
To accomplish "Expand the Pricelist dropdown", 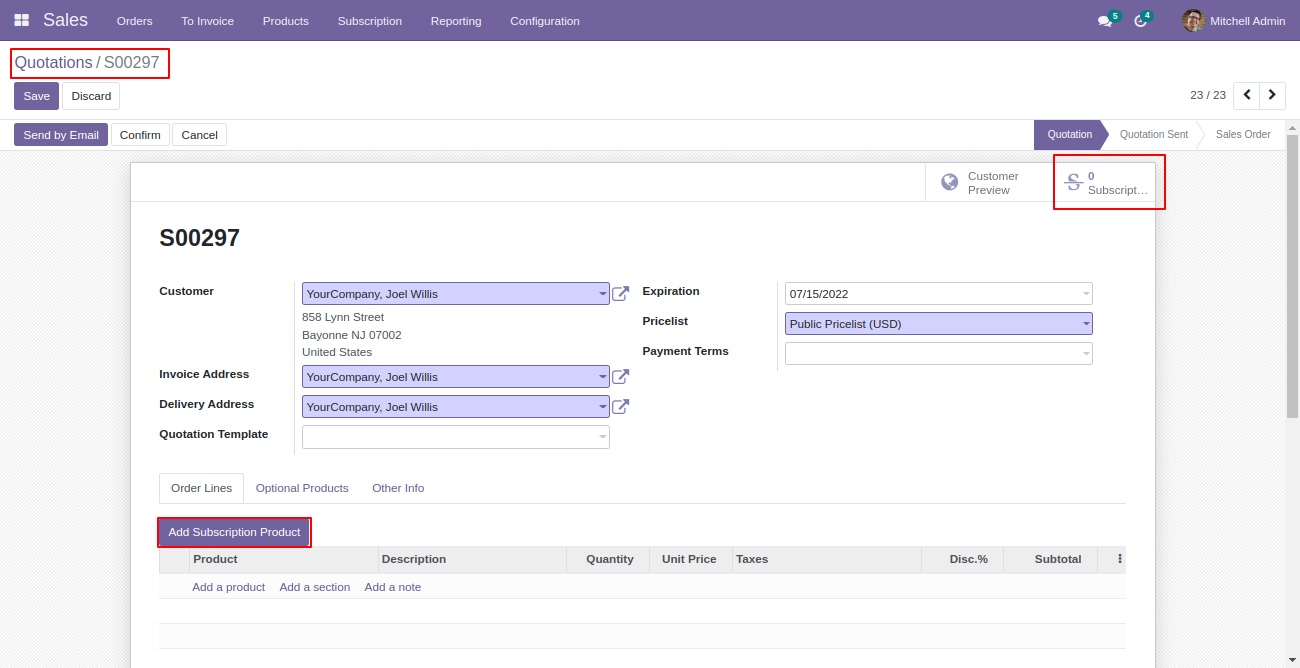I will [x=939, y=324].
